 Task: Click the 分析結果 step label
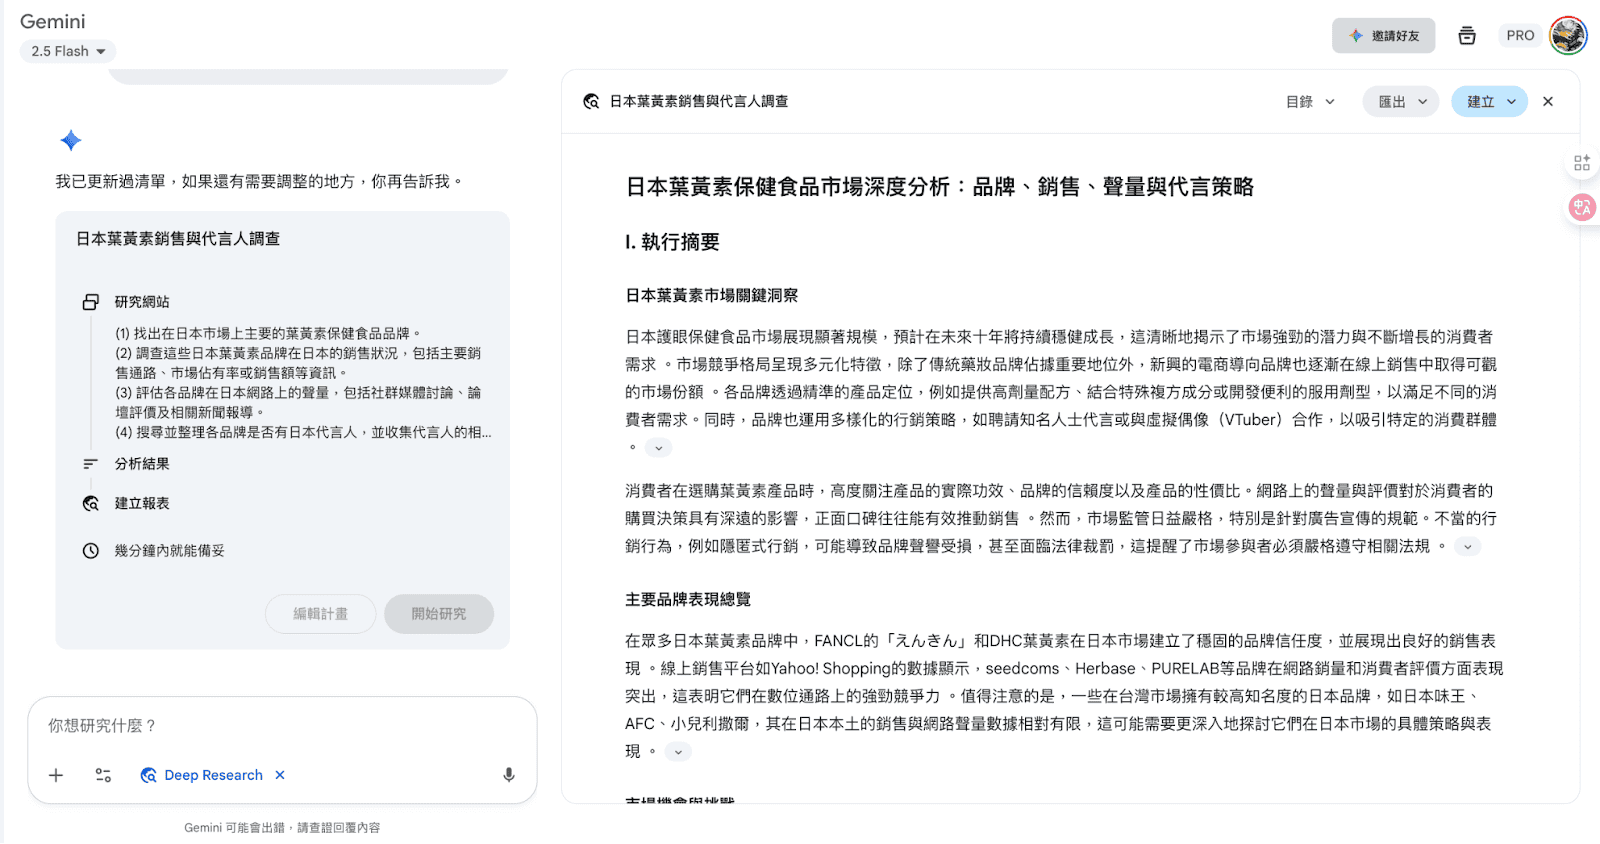point(142,464)
